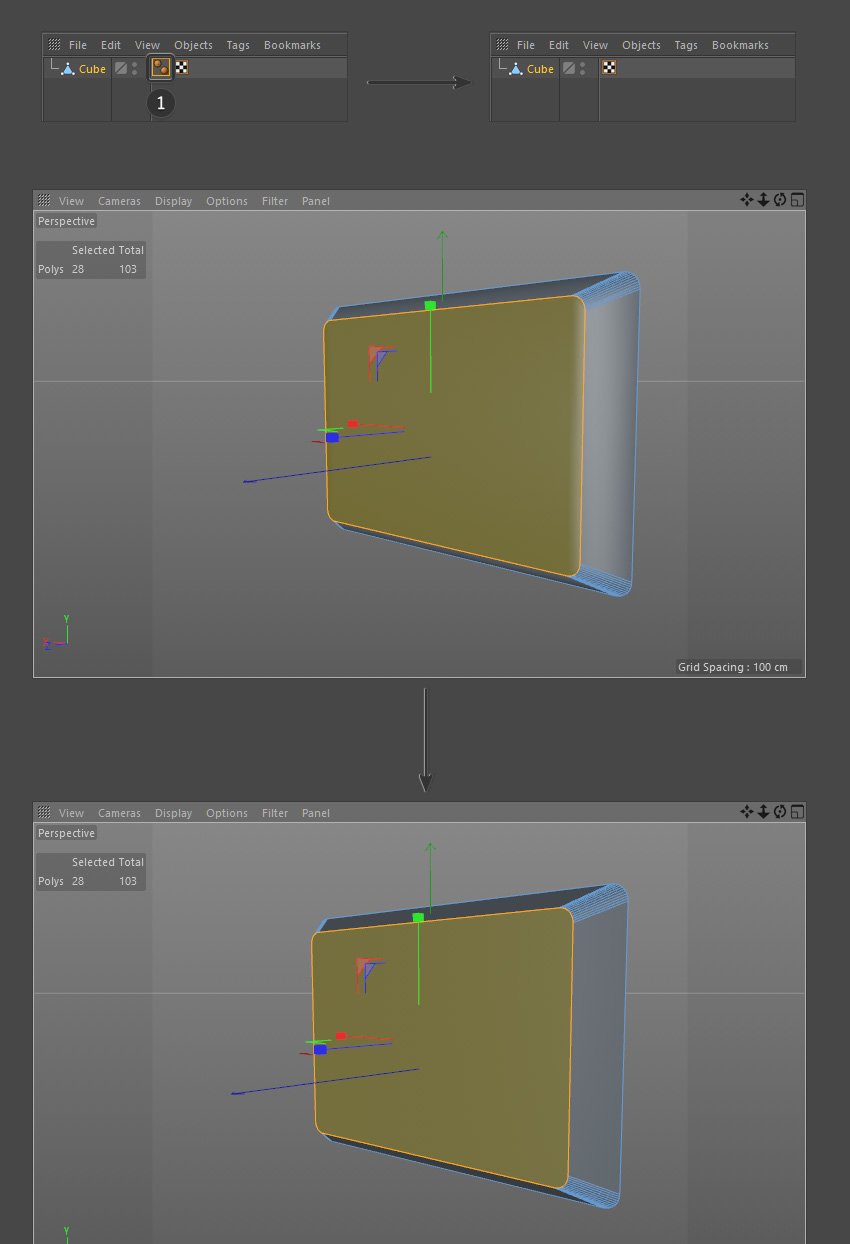Open the Tags menu in left Object Manager
This screenshot has height=1244, width=850.
(238, 45)
